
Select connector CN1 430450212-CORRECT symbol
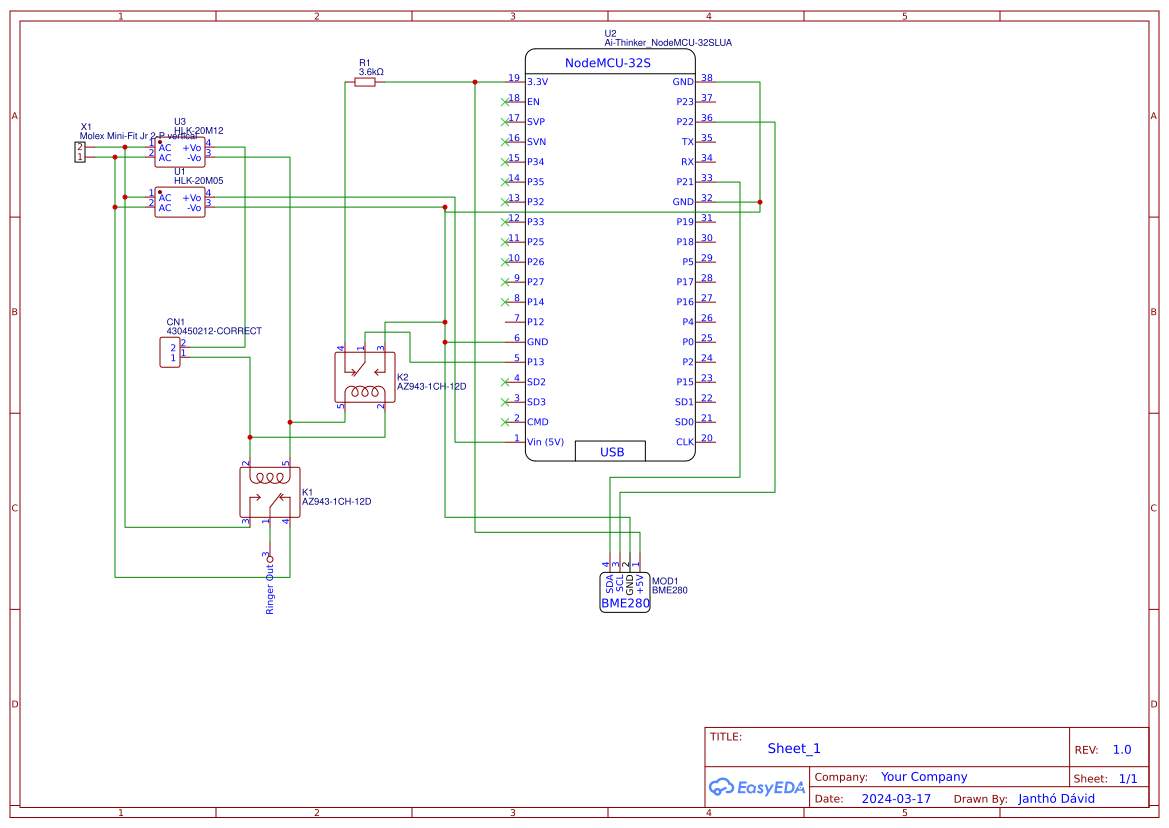point(170,350)
